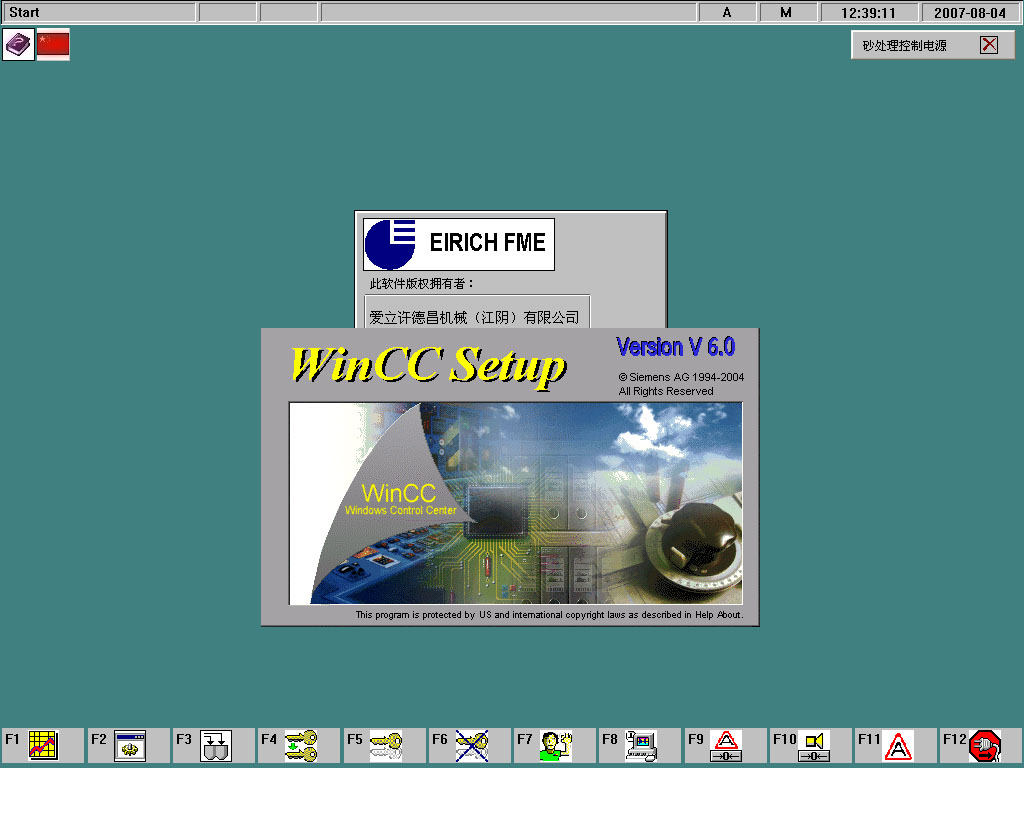This screenshot has height=824, width=1024.
Task: Click the Version V 6.0 text
Action: click(x=676, y=347)
